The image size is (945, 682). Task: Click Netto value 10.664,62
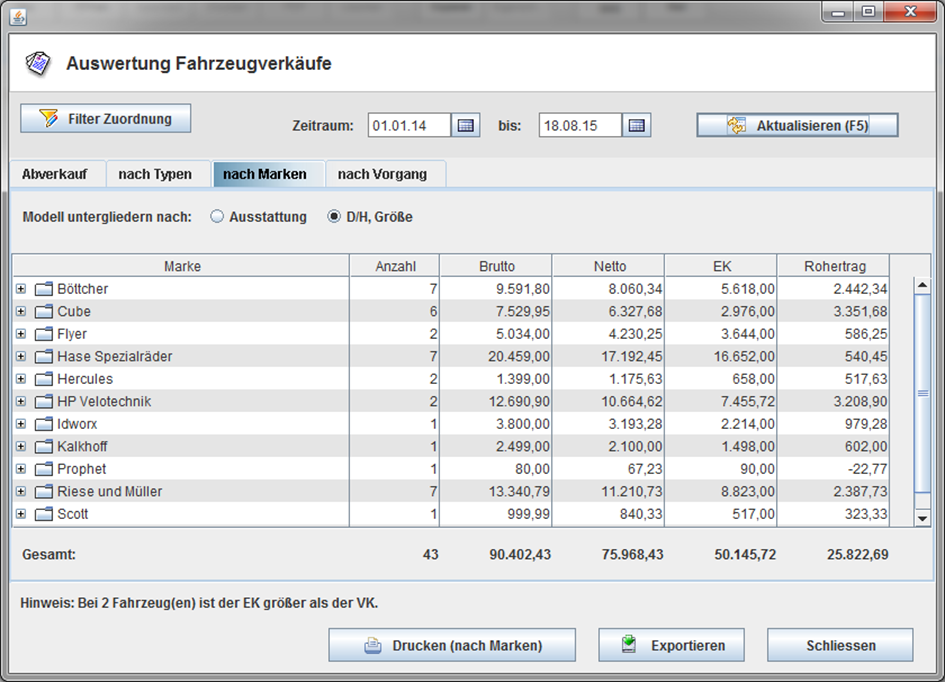pyautogui.click(x=632, y=402)
